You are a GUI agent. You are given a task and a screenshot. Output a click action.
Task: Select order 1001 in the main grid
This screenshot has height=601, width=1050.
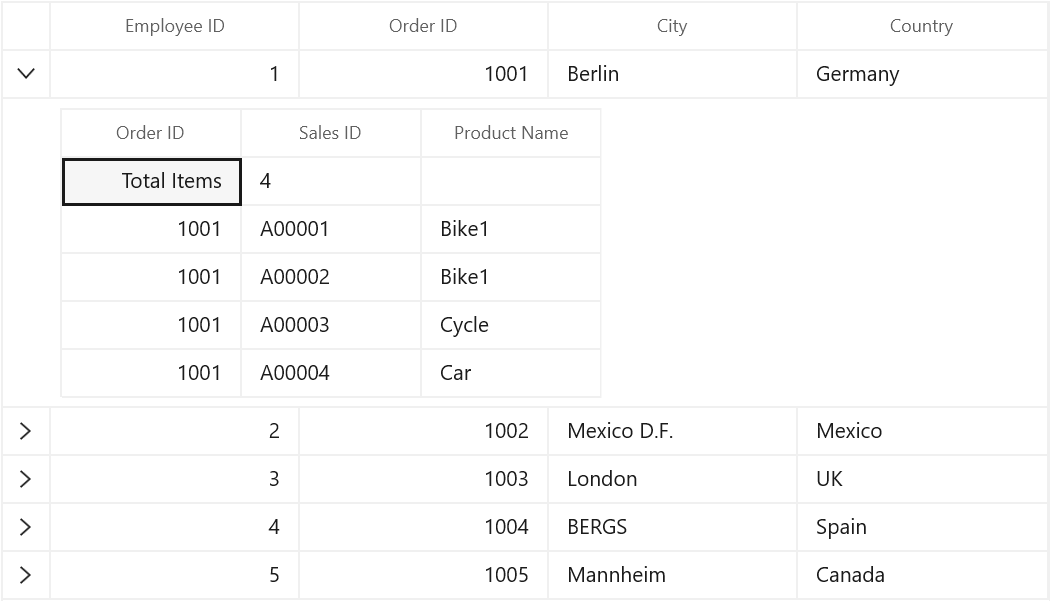423,74
